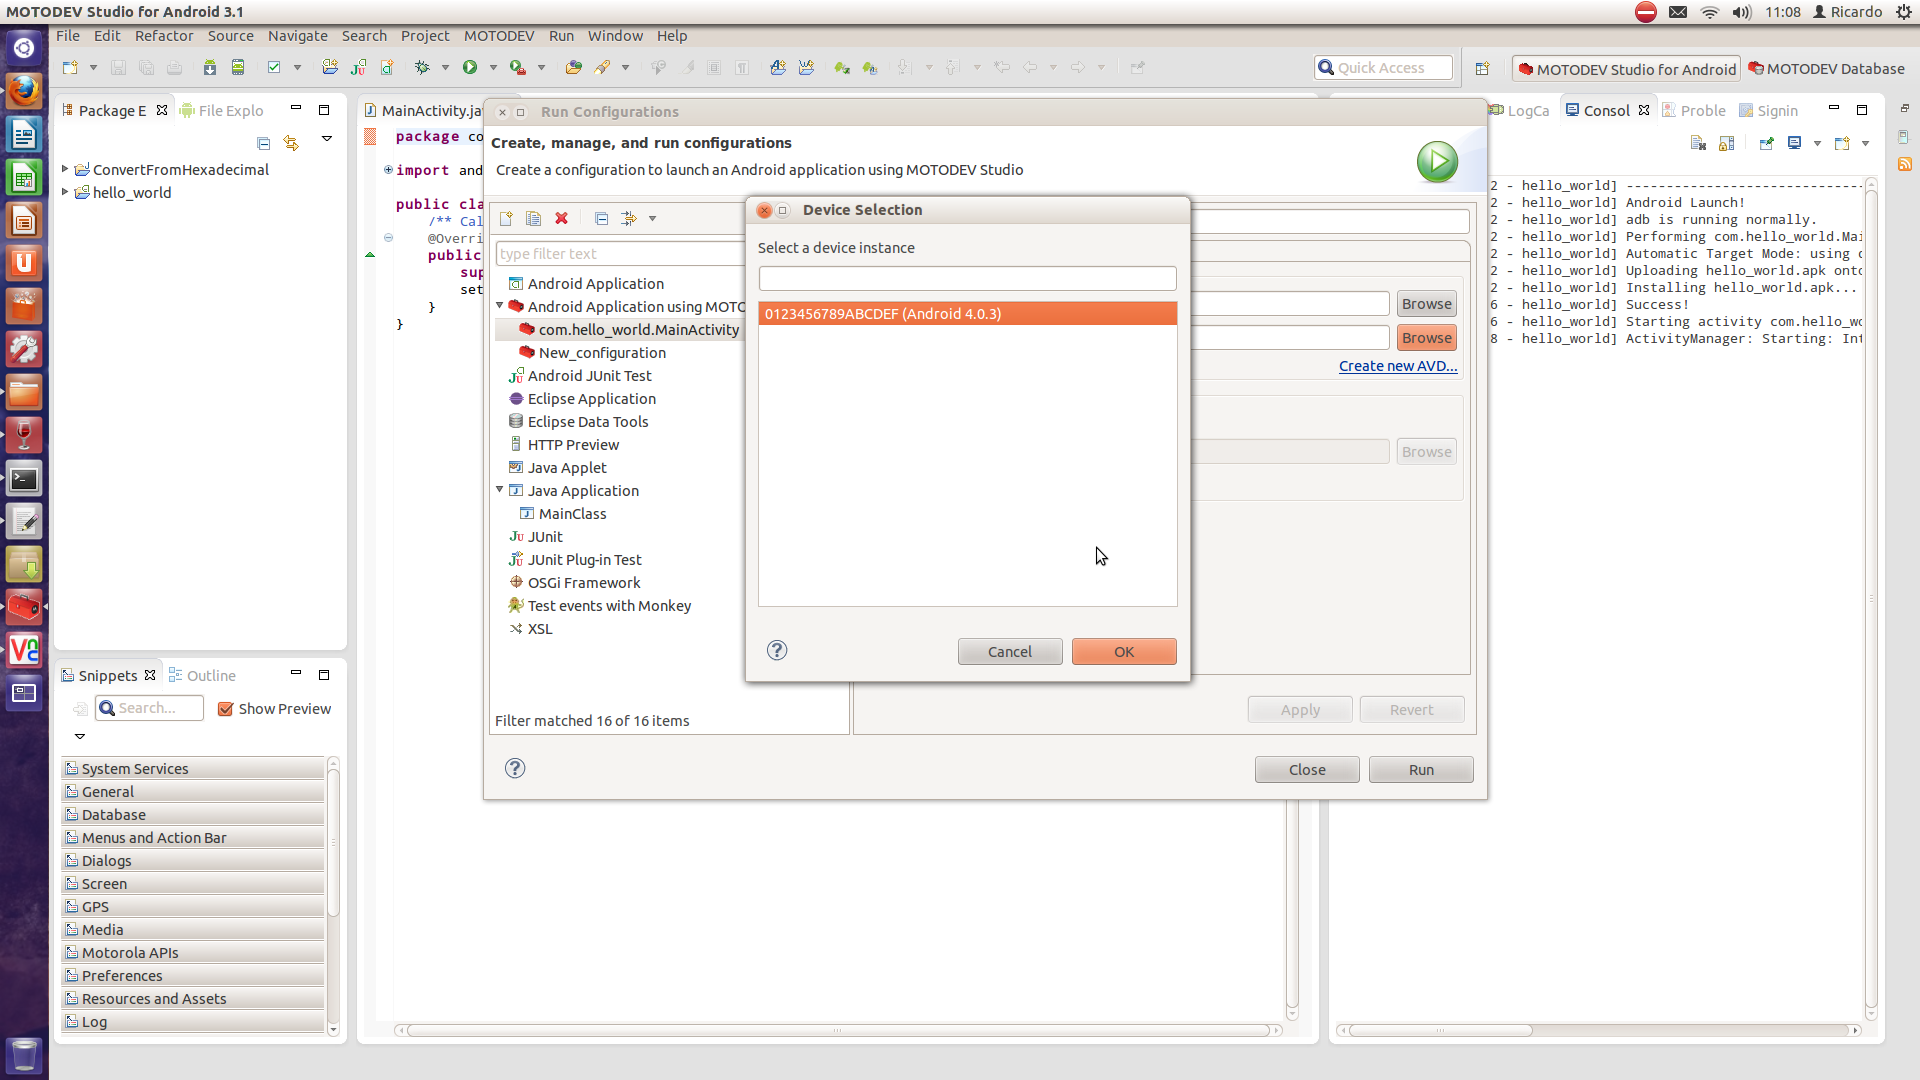Click Cancel in Device Selection dialog

[x=1010, y=651]
